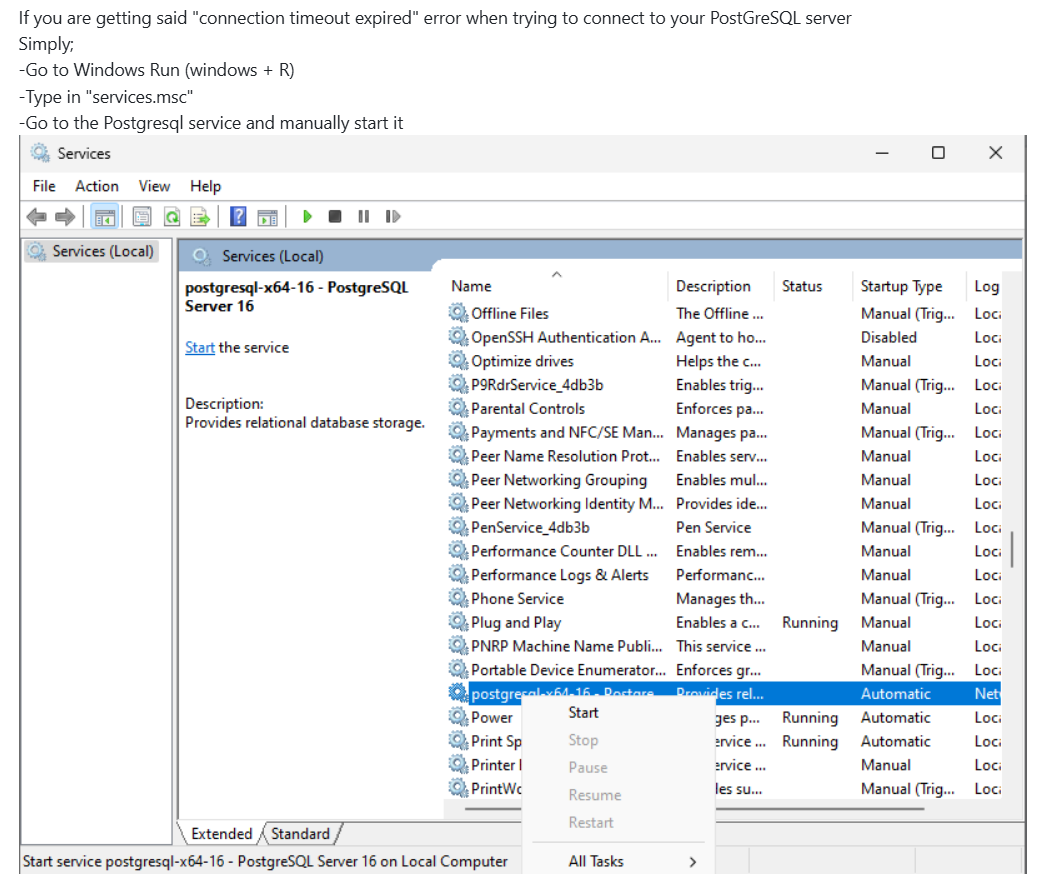Click the Forward arrow in the toolbar
This screenshot has width=1061, height=878.
pos(65,216)
